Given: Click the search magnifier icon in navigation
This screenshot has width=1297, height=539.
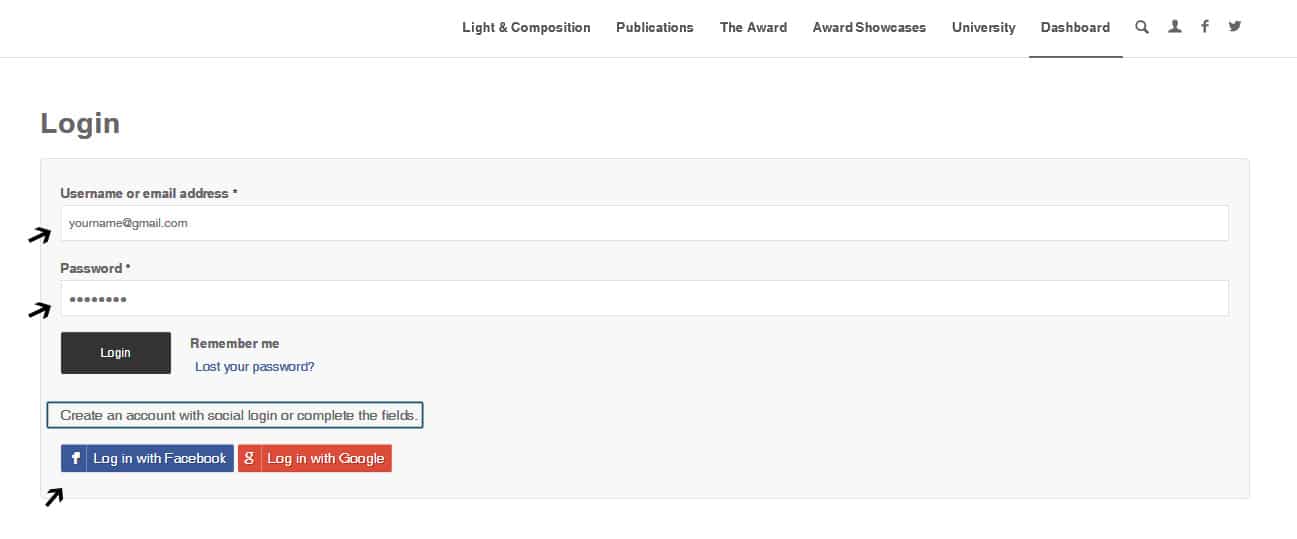Looking at the screenshot, I should click(x=1142, y=28).
